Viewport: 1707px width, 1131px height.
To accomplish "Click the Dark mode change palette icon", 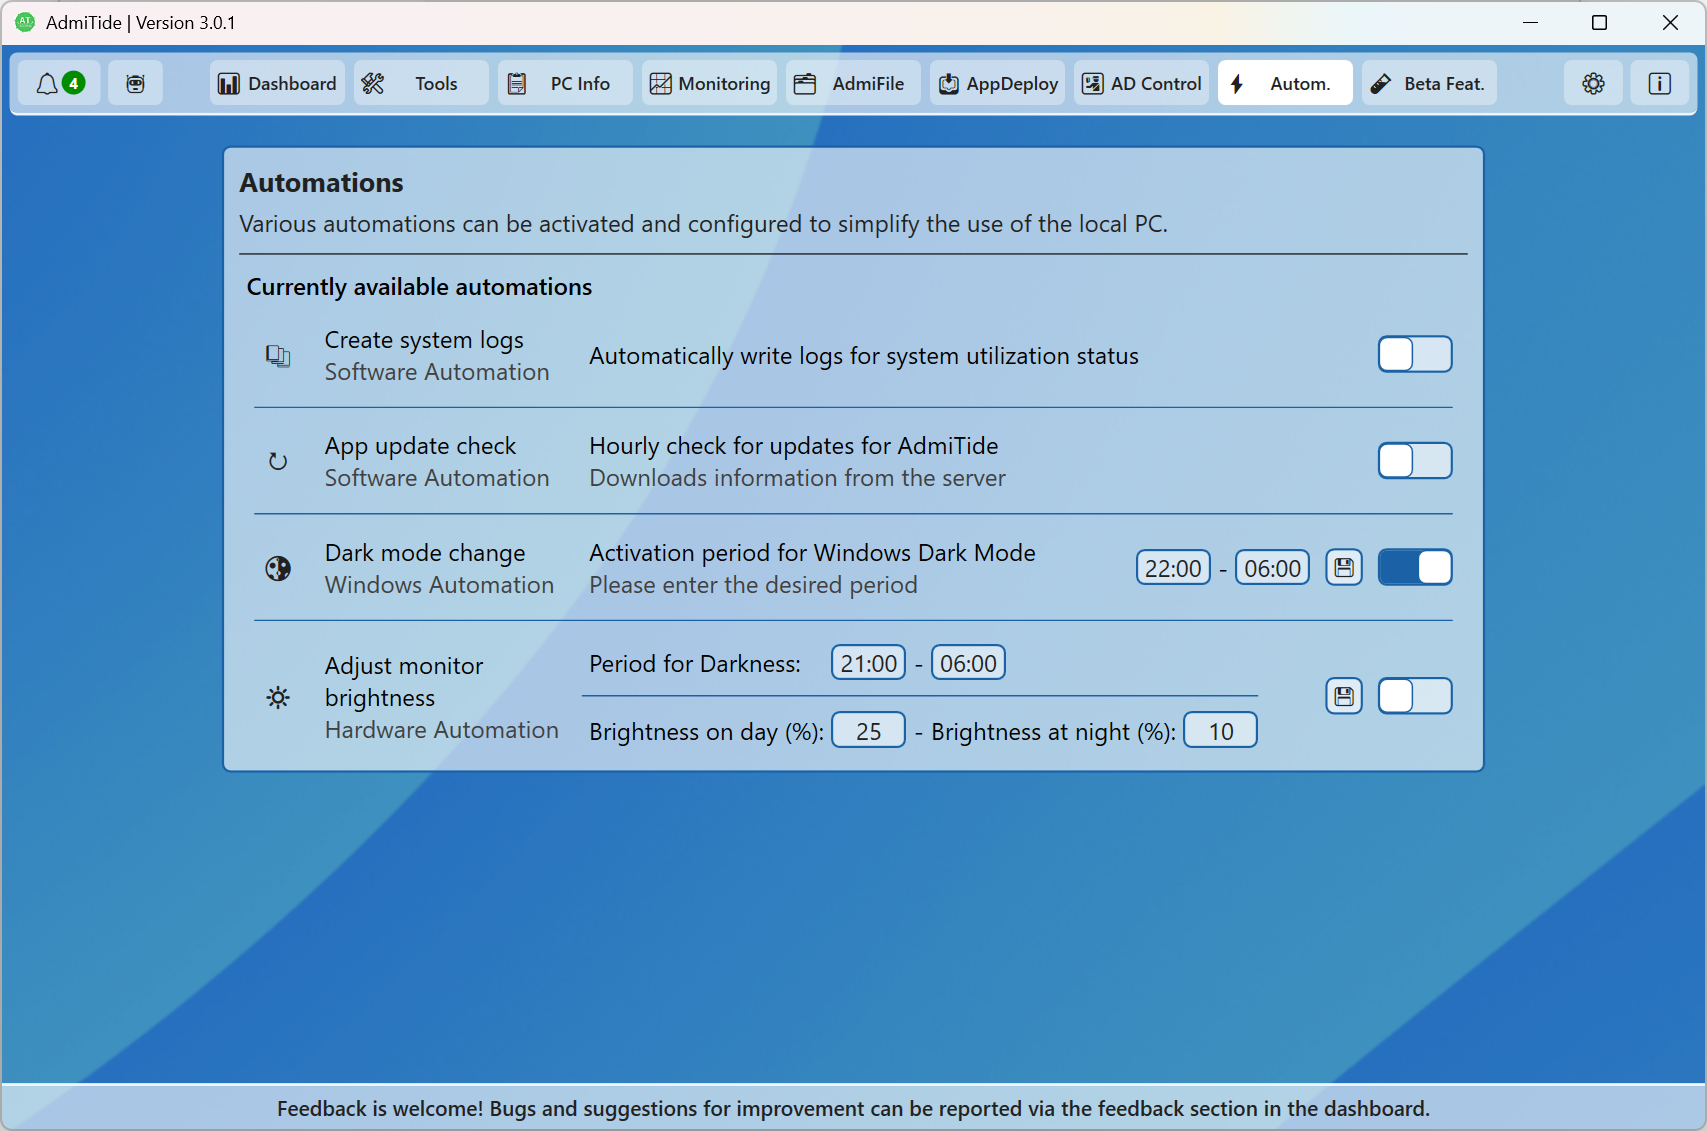I will [x=278, y=568].
